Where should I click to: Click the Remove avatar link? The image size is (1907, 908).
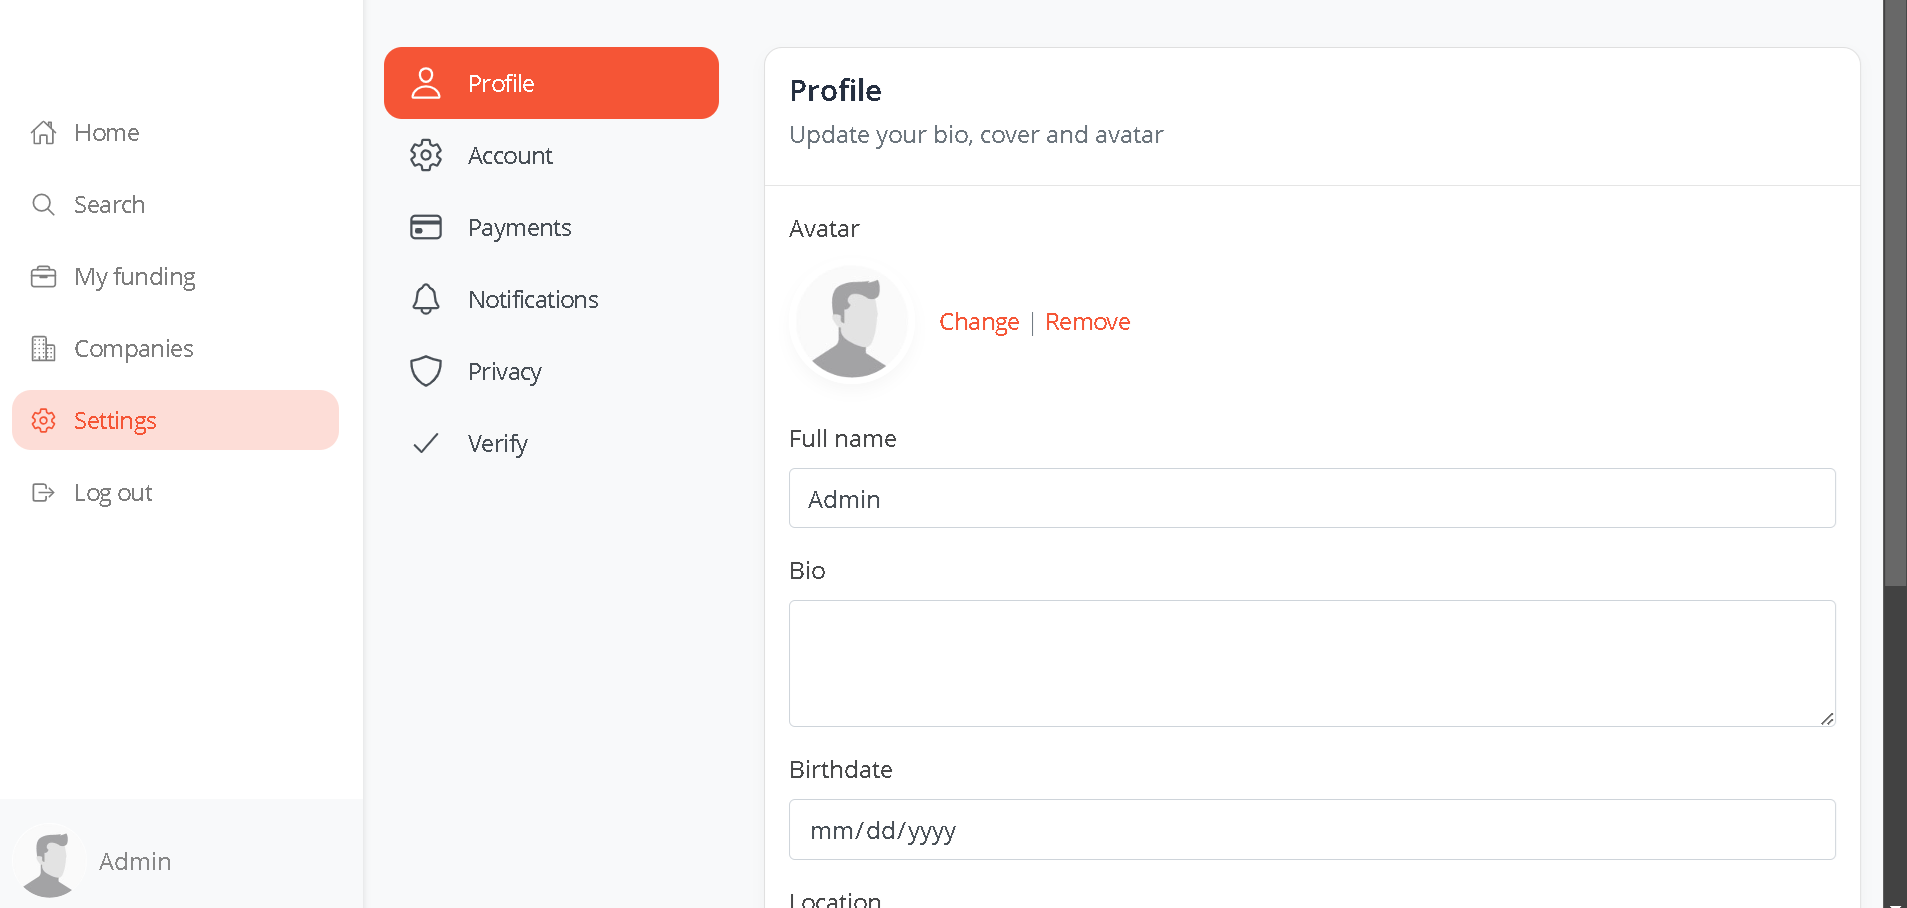tap(1087, 322)
